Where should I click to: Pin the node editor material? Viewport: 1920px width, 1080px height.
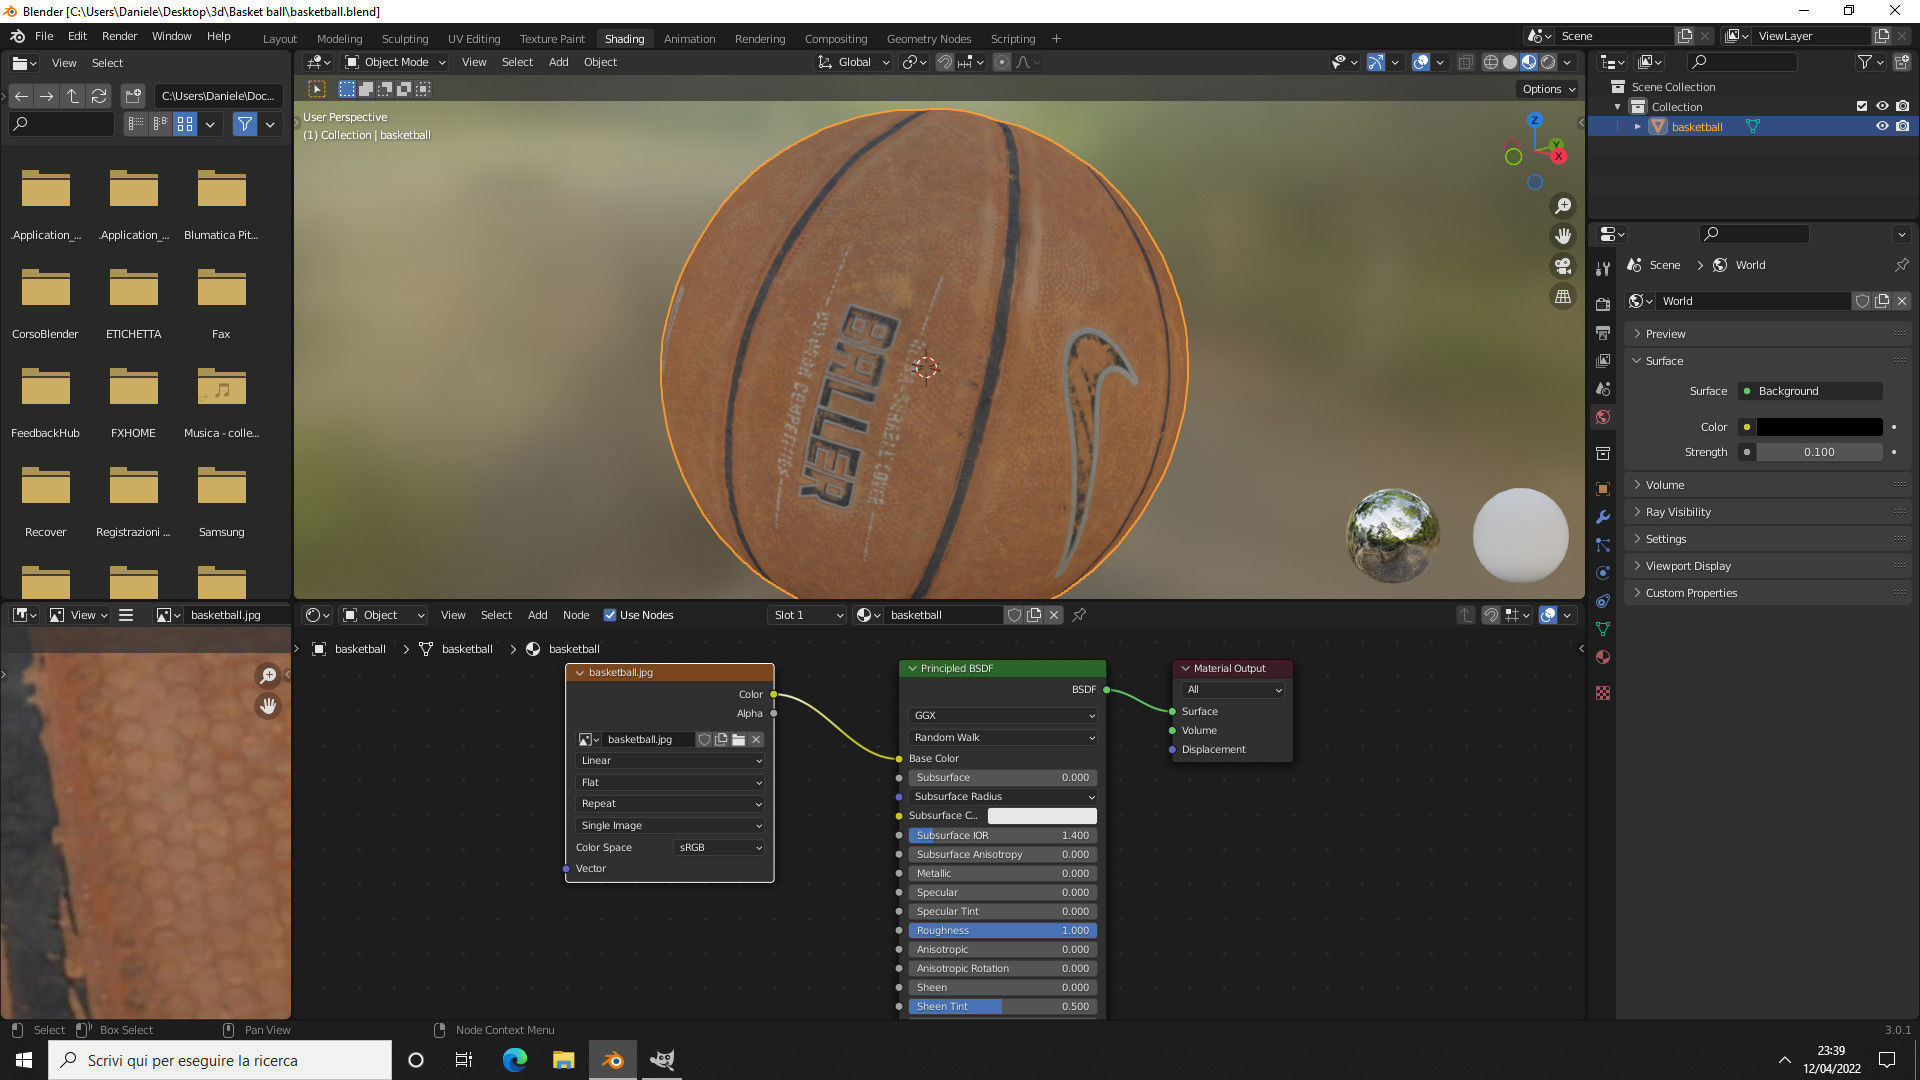(x=1079, y=615)
